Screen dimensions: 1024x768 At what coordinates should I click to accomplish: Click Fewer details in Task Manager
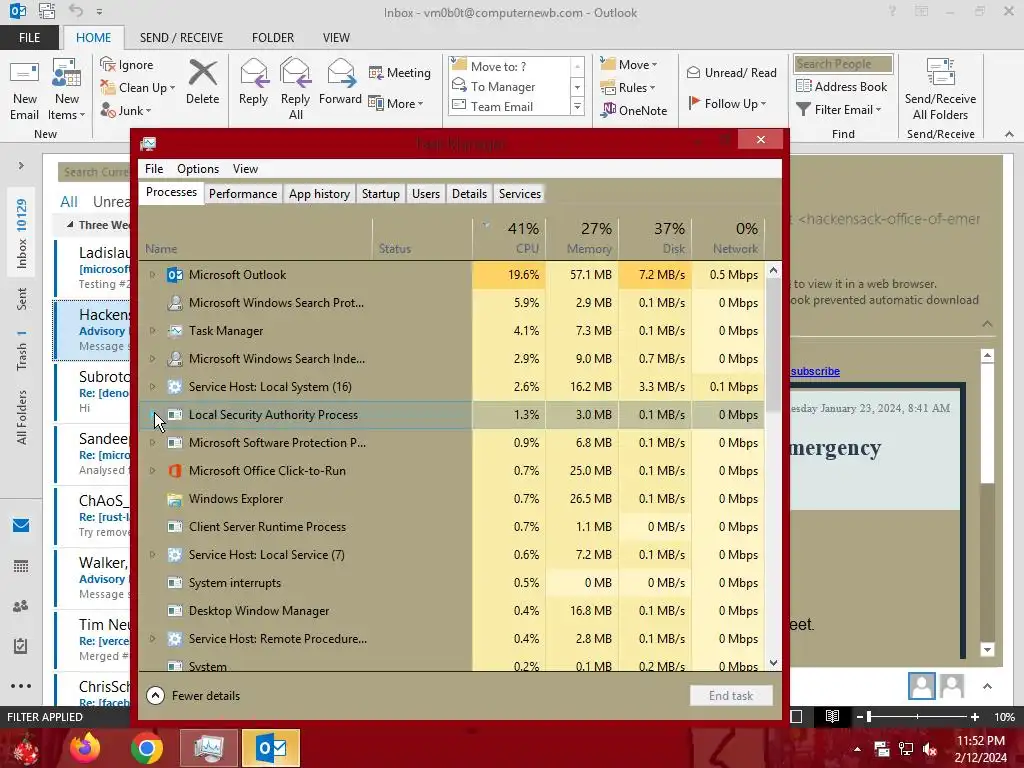pos(193,696)
